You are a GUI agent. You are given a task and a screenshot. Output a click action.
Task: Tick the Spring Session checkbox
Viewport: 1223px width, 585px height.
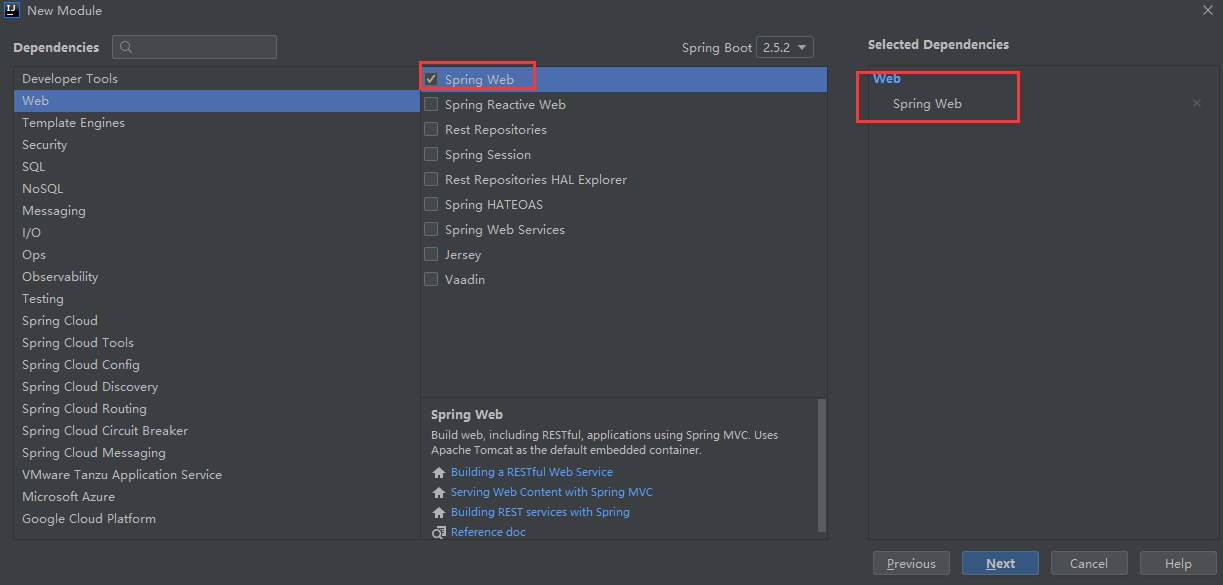(431, 154)
